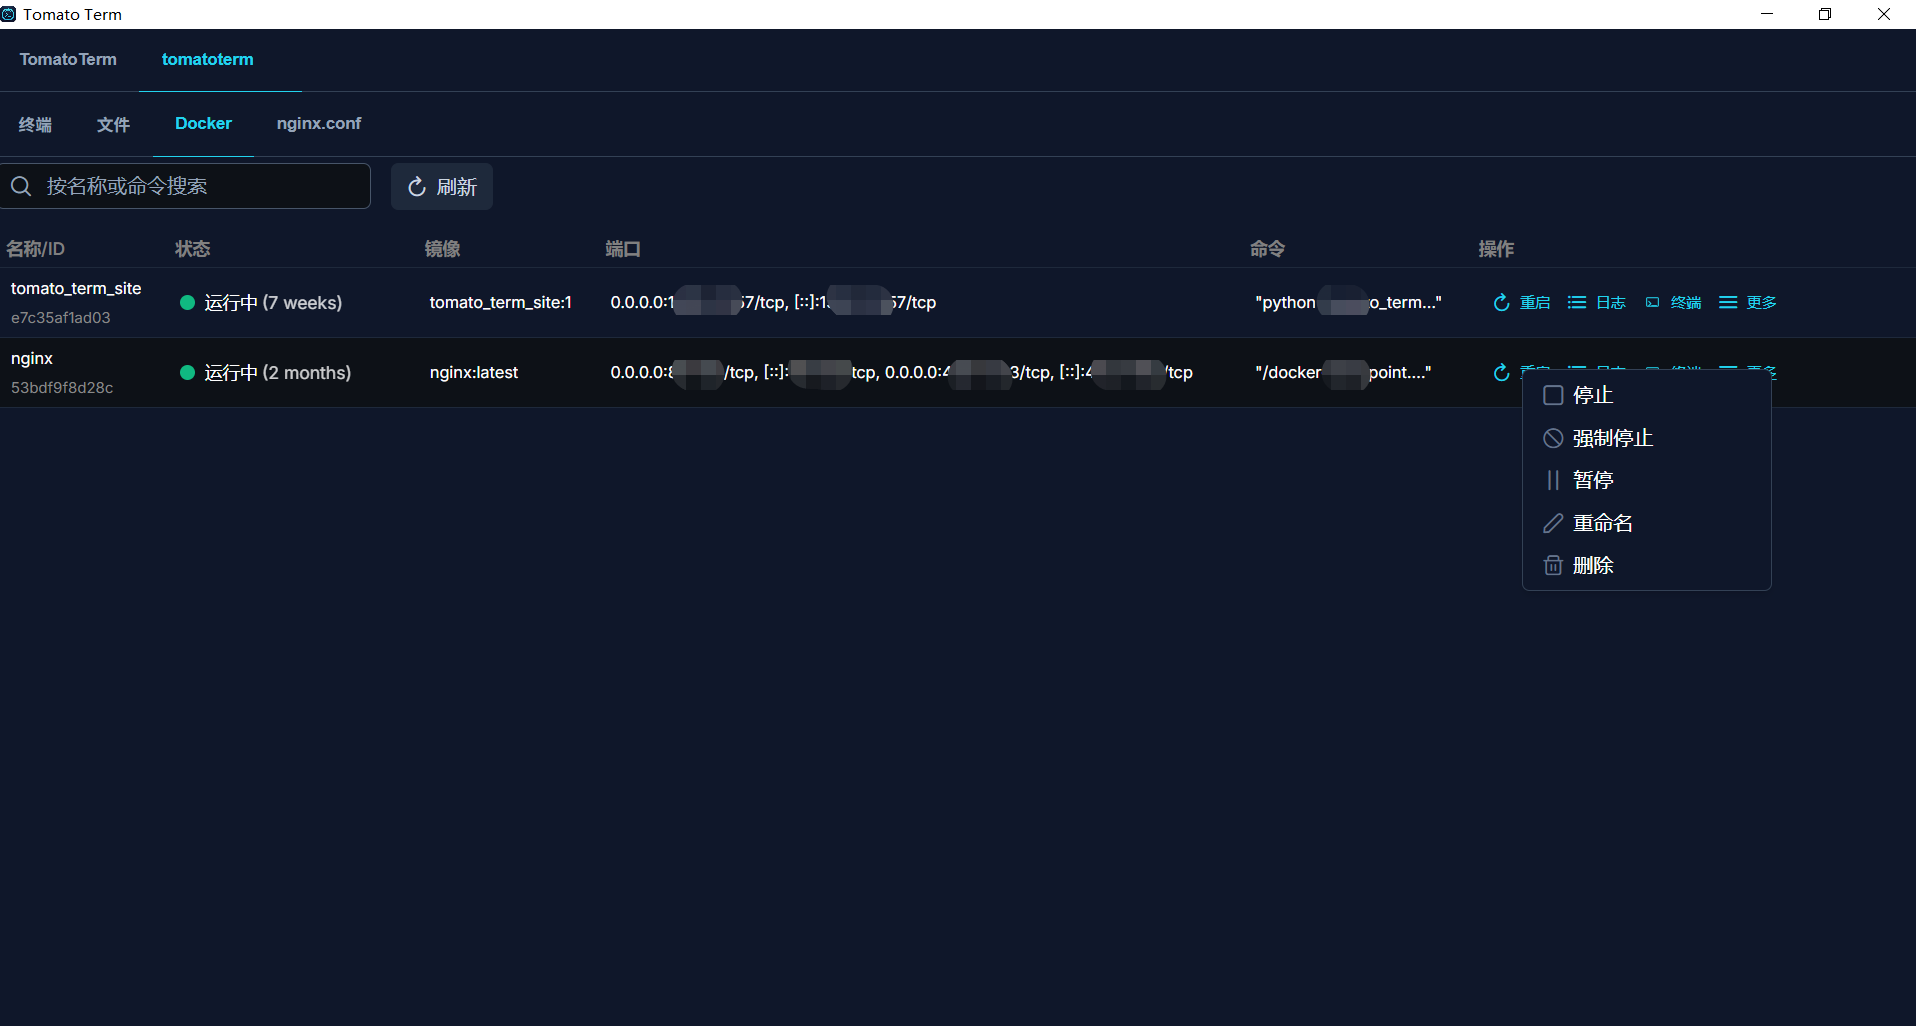1916x1026 pixels.
Task: Switch to the 终端 tab
Action: click(35, 124)
